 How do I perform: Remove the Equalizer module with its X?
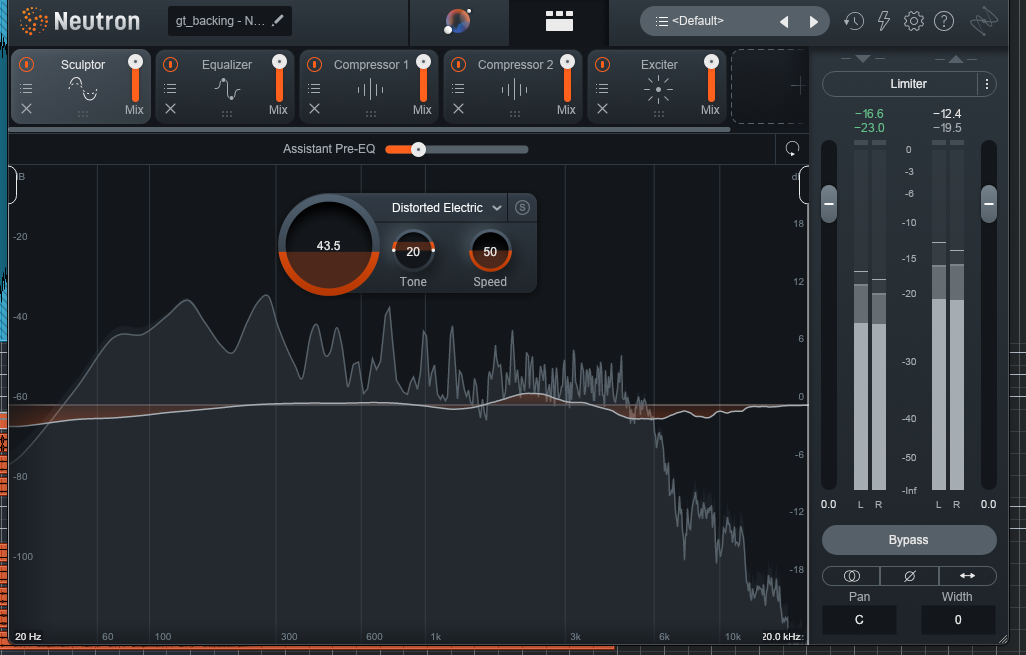(170, 109)
